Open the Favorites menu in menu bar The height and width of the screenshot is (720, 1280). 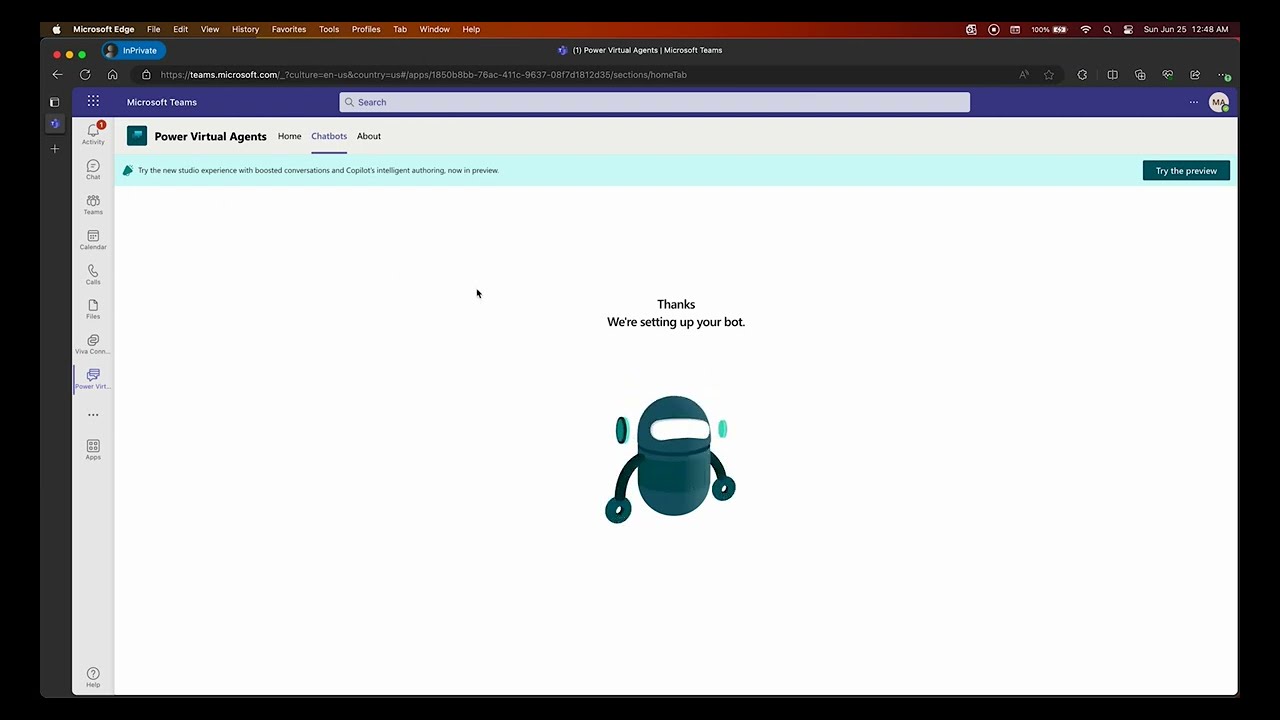coord(289,29)
